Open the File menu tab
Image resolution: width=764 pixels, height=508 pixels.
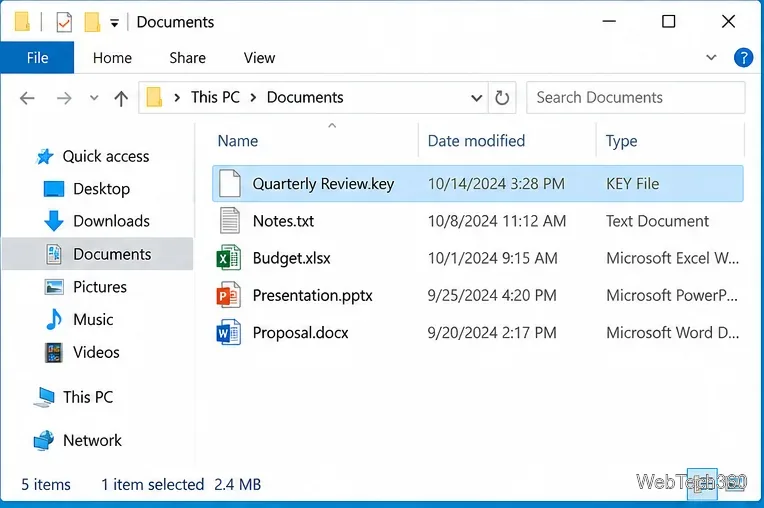click(x=38, y=57)
